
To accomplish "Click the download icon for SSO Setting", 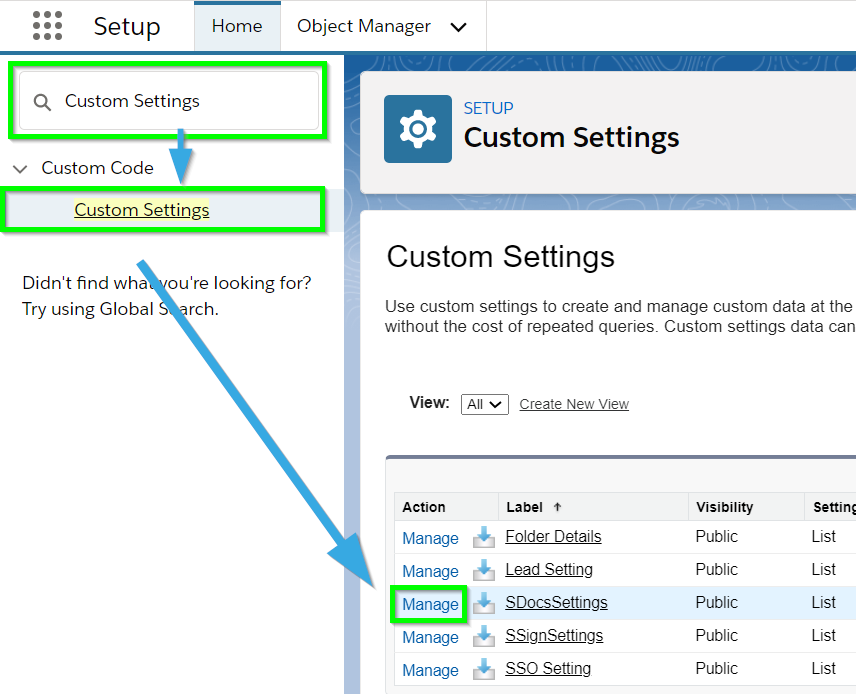I will [x=484, y=669].
